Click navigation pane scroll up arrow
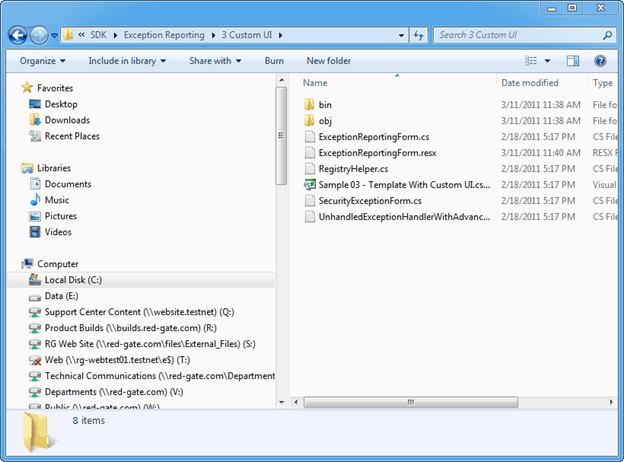This screenshot has height=462, width=624. click(x=281, y=80)
